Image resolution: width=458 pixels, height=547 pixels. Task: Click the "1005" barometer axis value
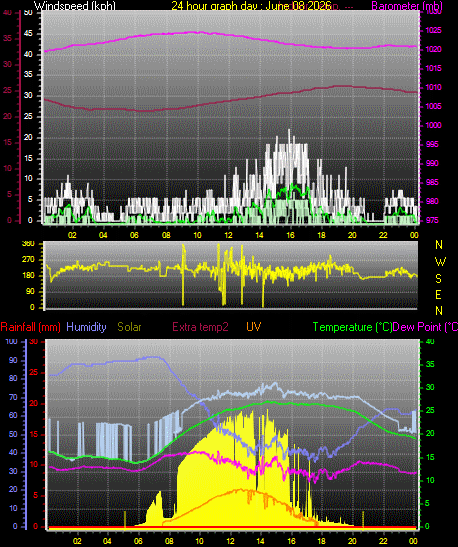coord(434,106)
